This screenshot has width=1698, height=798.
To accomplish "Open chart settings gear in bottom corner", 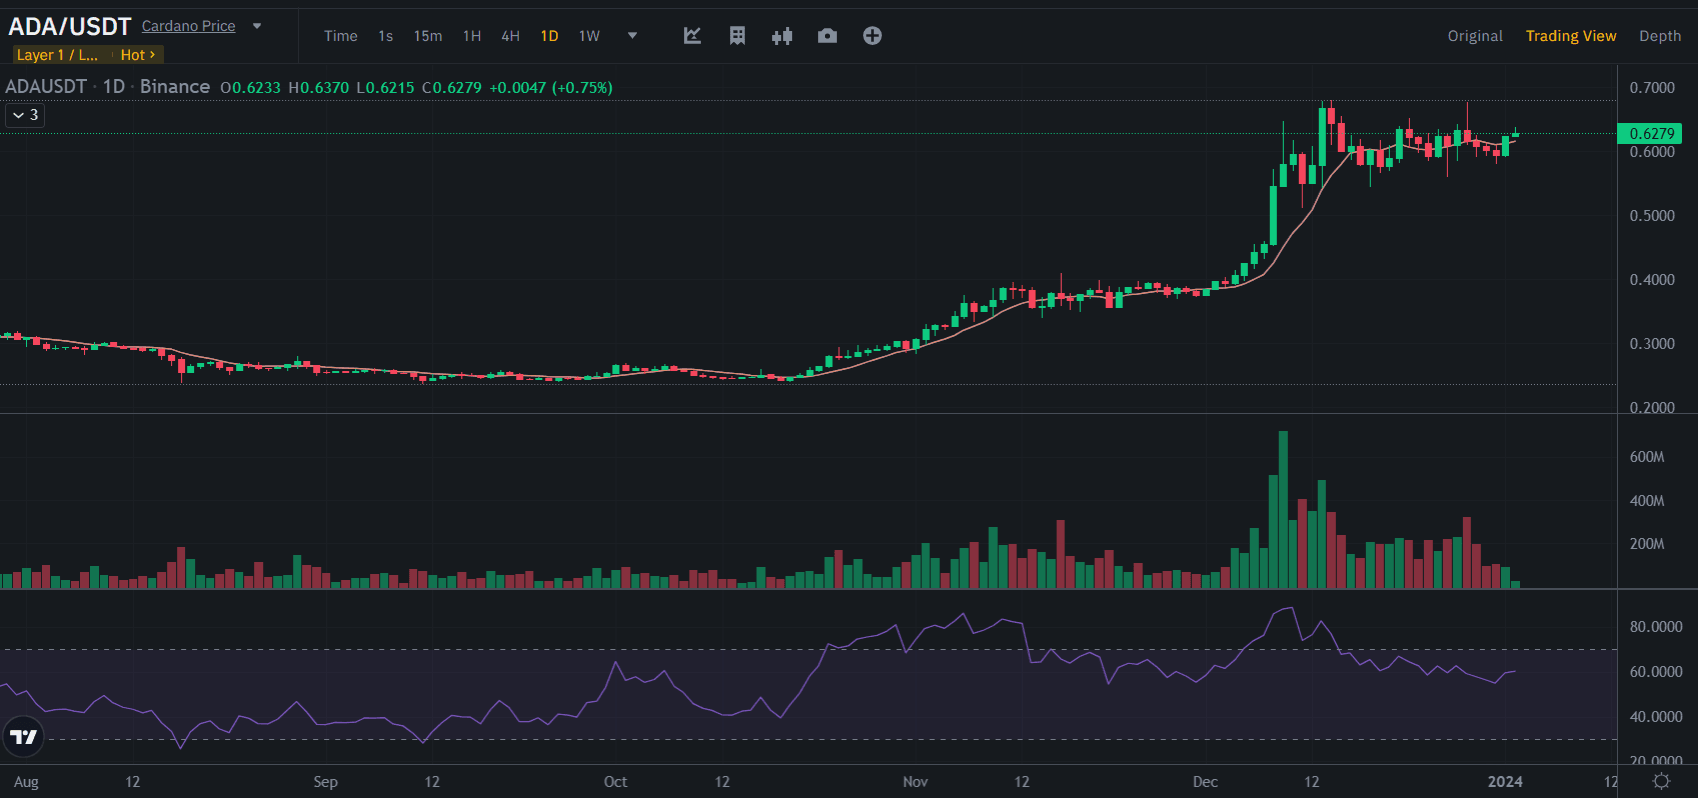I will [1661, 781].
